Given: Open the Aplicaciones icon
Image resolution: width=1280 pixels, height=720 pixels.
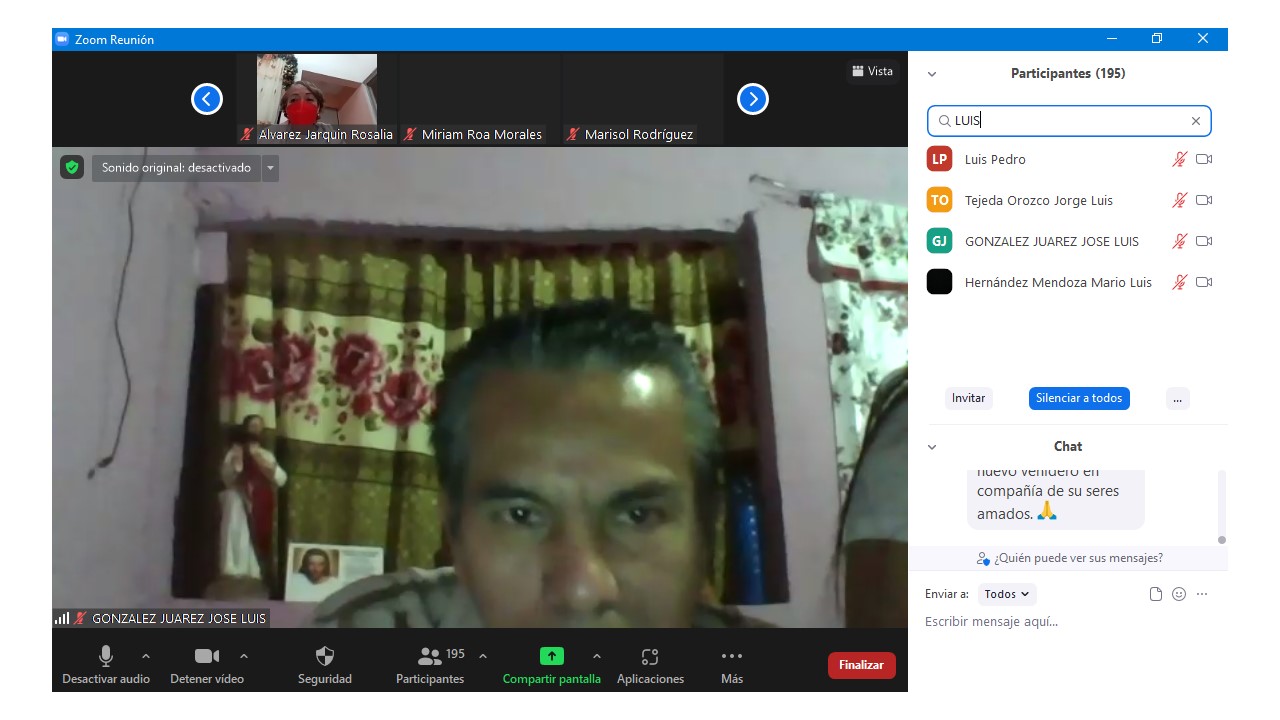Looking at the screenshot, I should tap(650, 656).
